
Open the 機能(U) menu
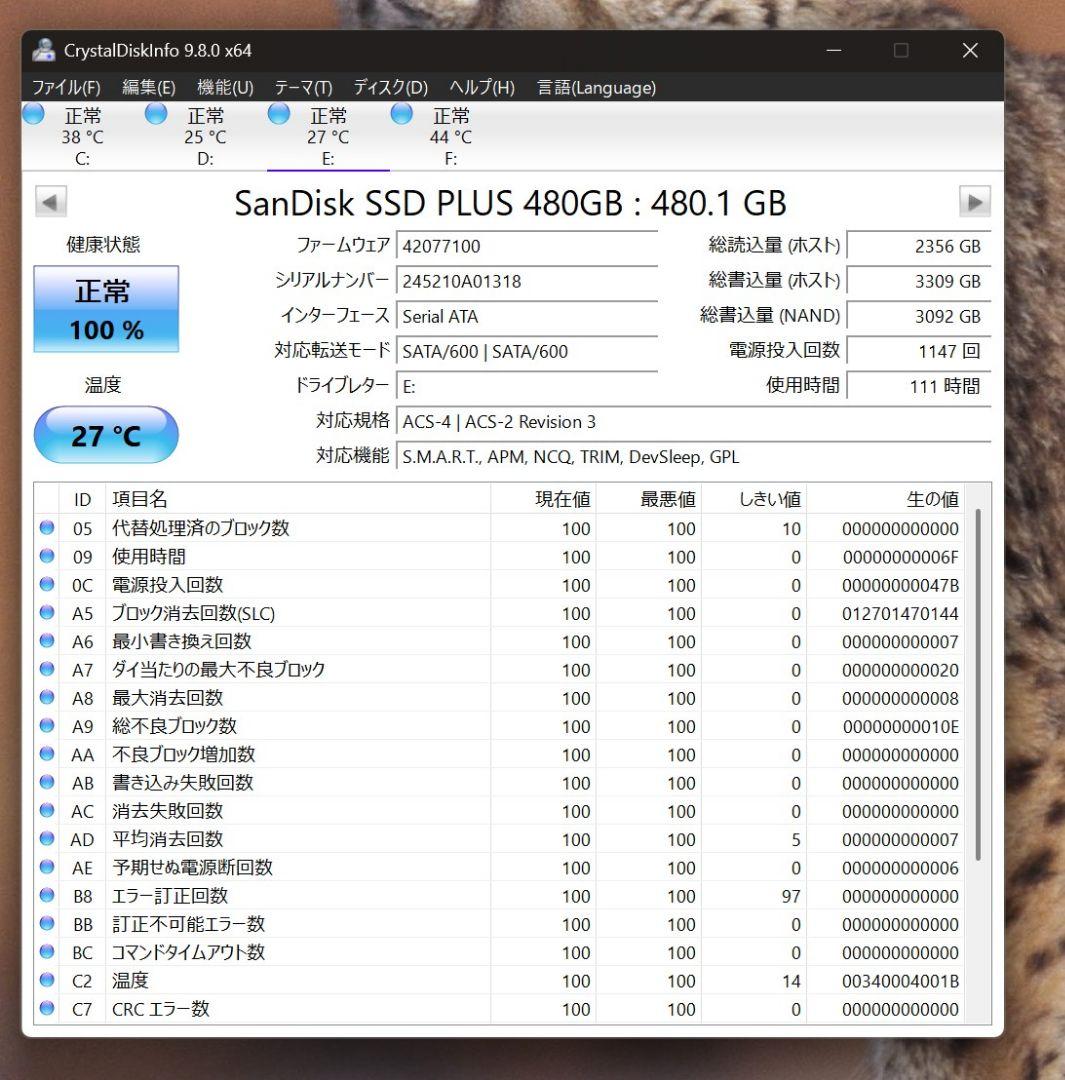point(225,87)
